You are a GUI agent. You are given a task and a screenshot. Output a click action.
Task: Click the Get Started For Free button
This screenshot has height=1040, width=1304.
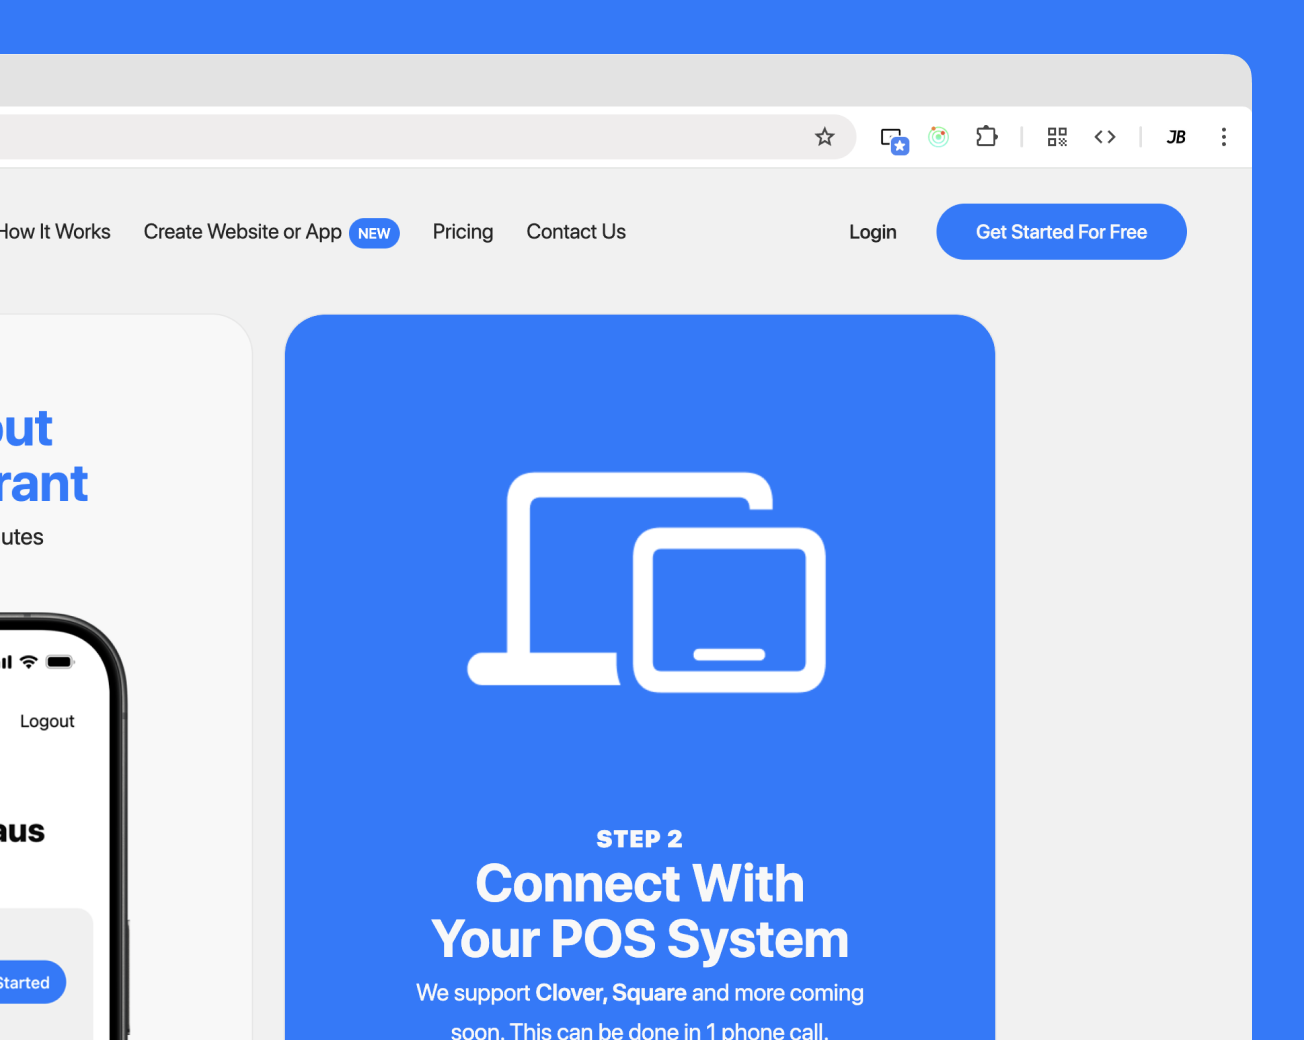click(x=1061, y=231)
